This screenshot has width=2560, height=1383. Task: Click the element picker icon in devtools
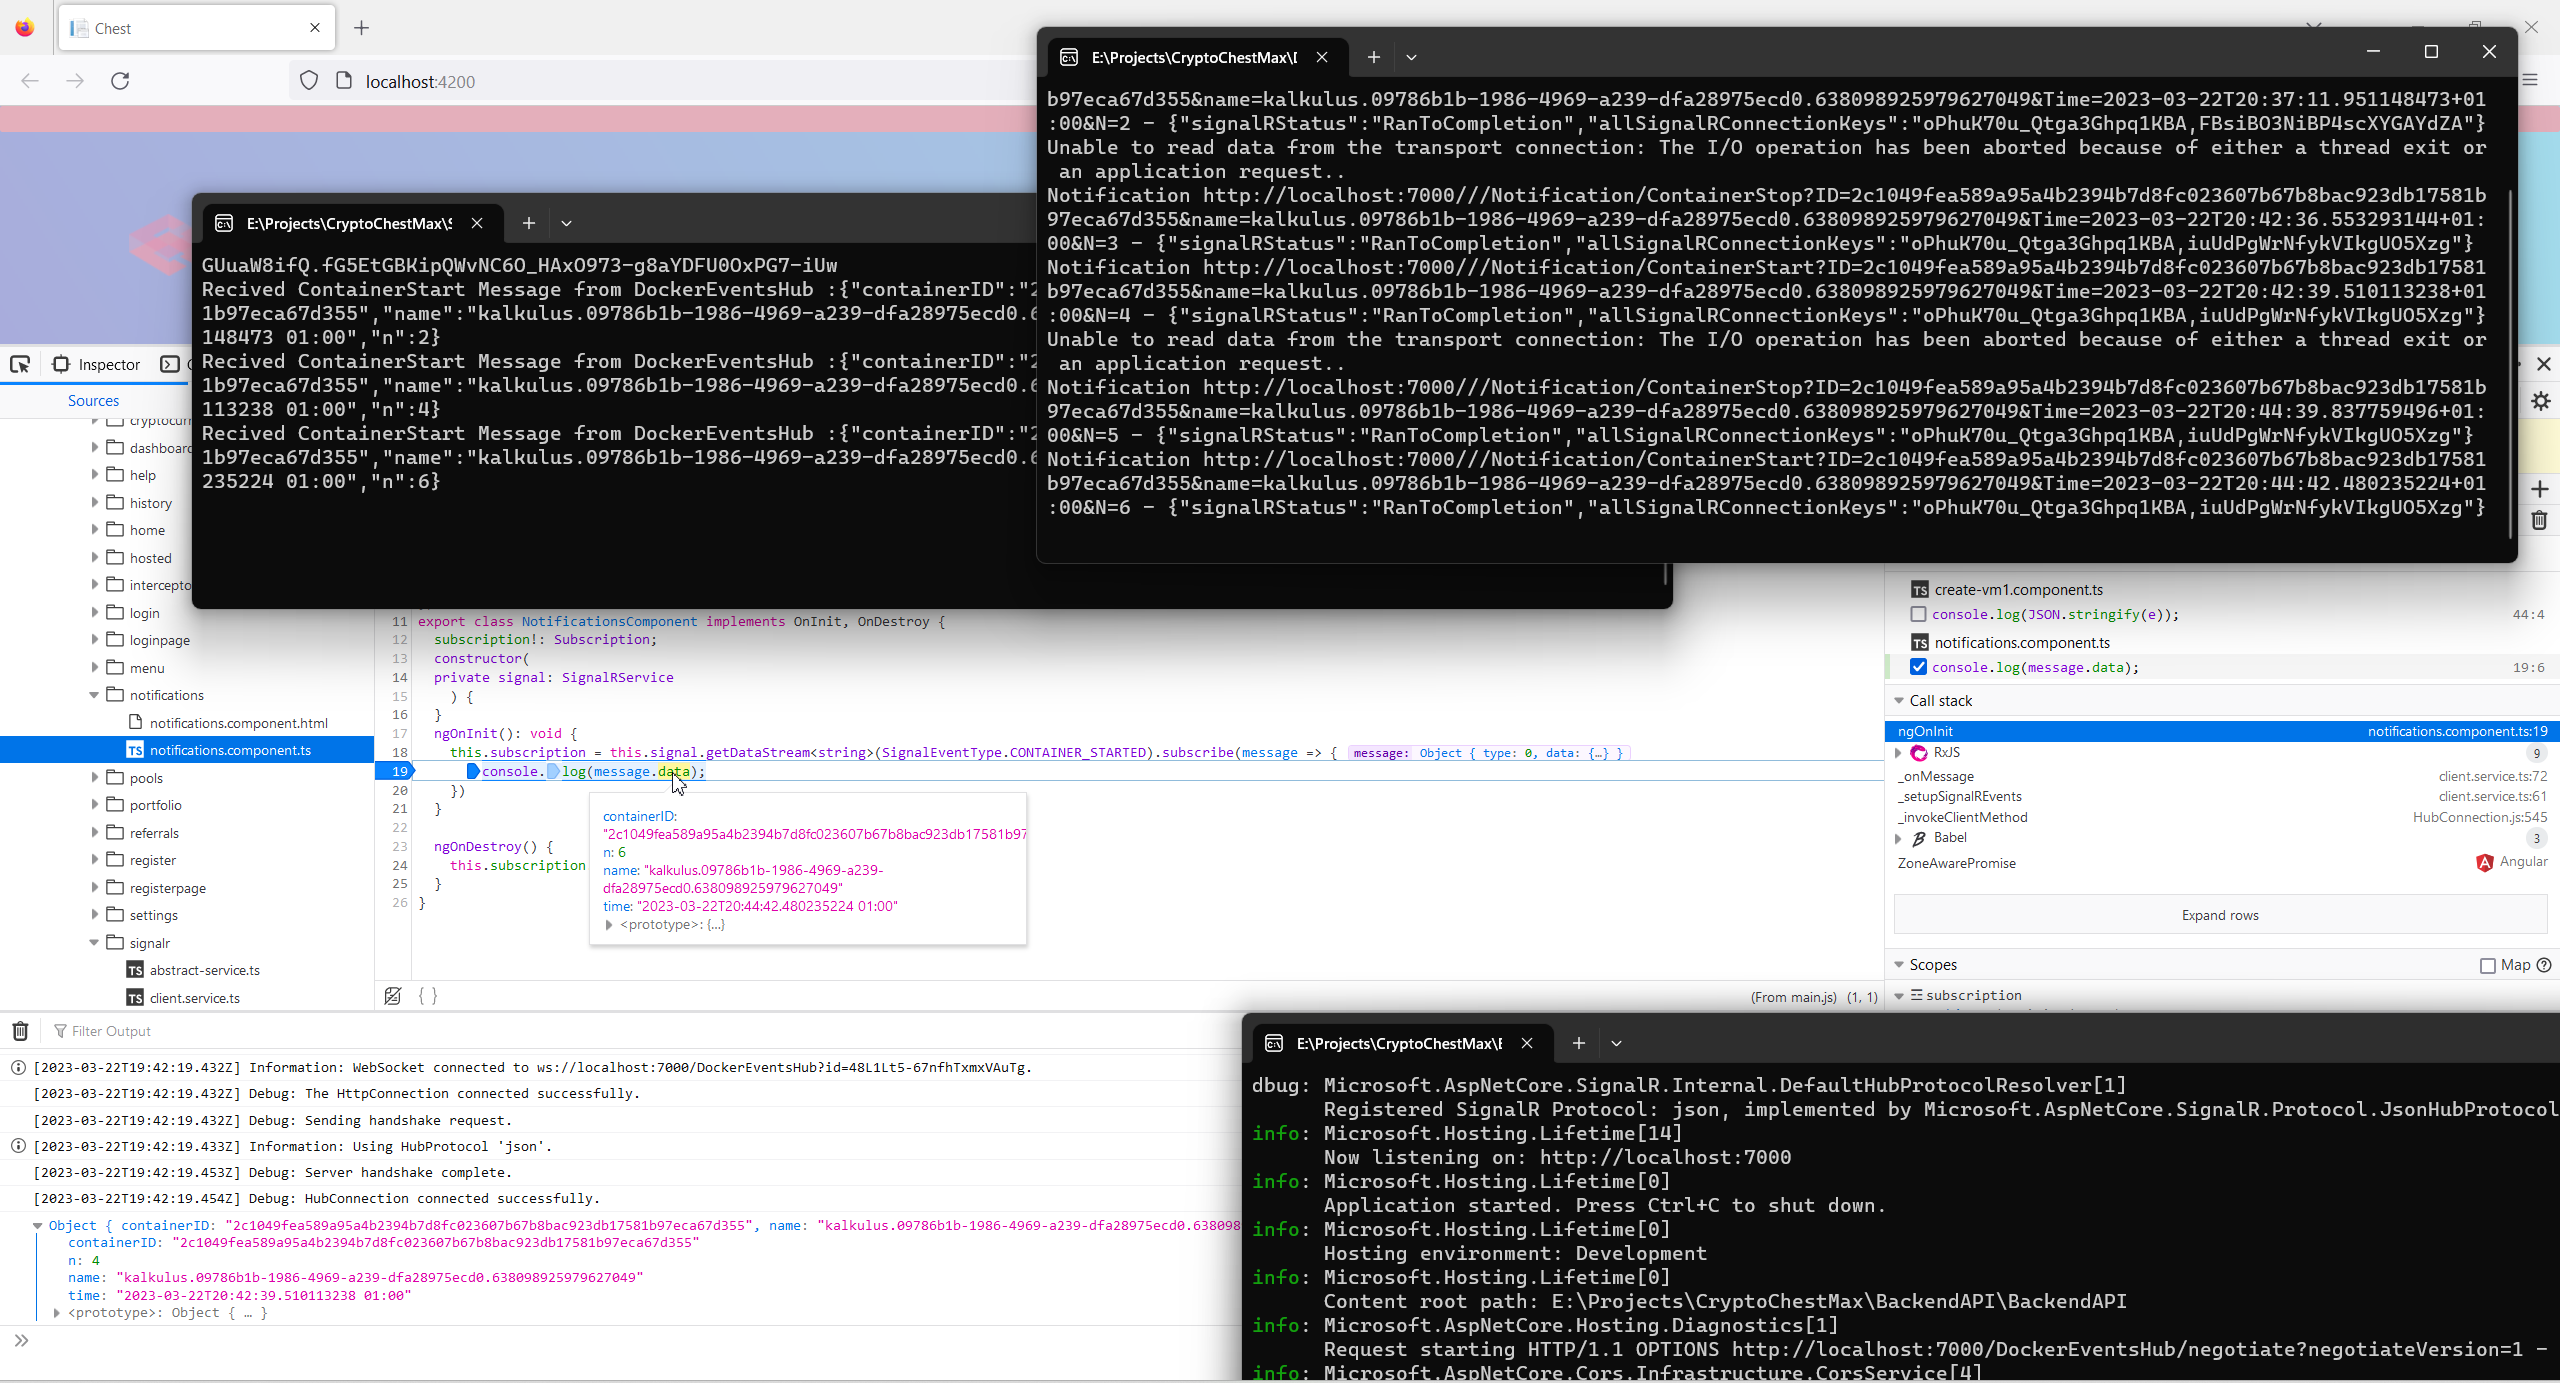coord(20,364)
